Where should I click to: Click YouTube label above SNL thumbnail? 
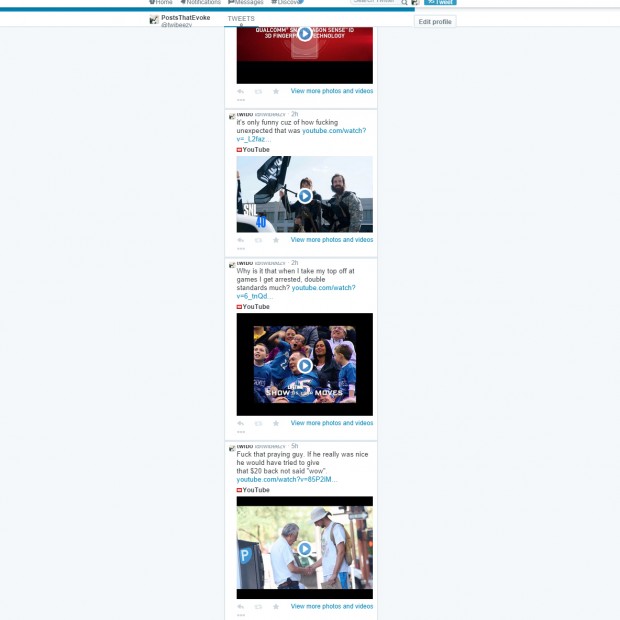click(x=253, y=149)
